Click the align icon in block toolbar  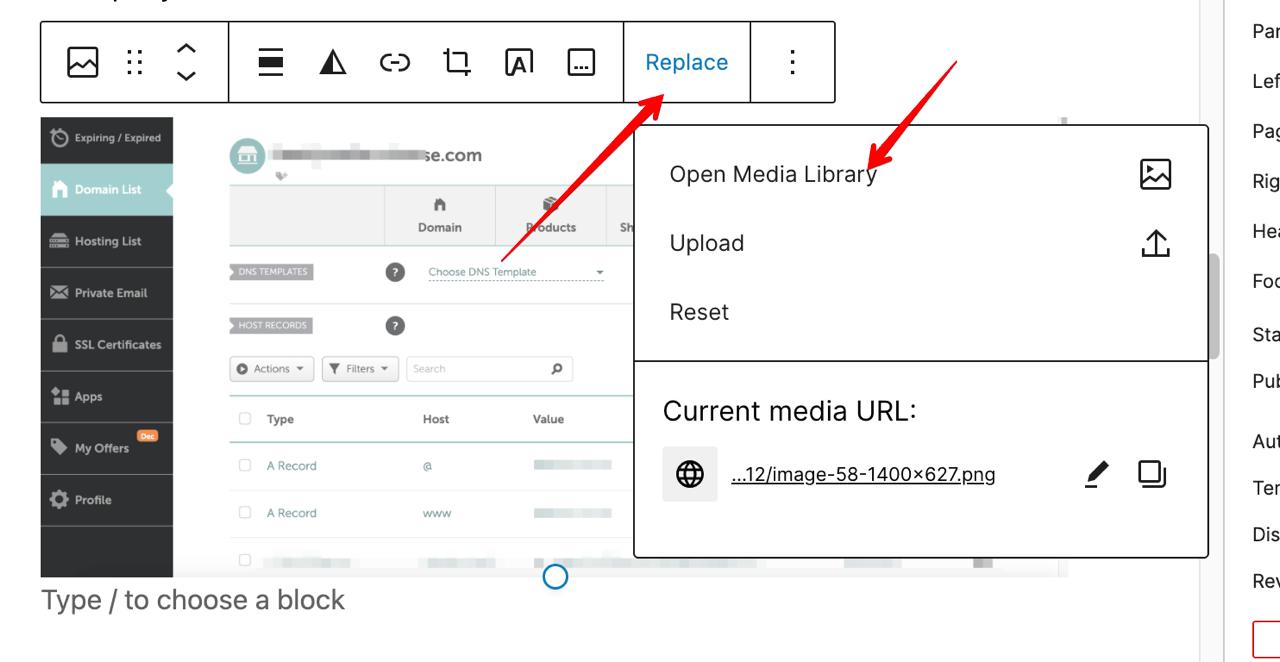click(270, 62)
